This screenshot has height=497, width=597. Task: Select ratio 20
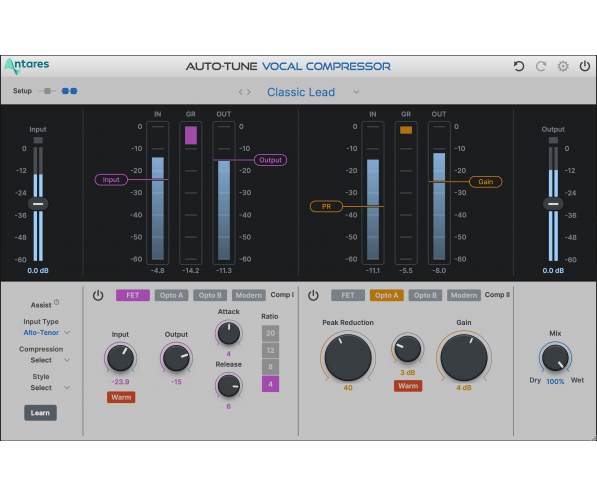click(270, 333)
